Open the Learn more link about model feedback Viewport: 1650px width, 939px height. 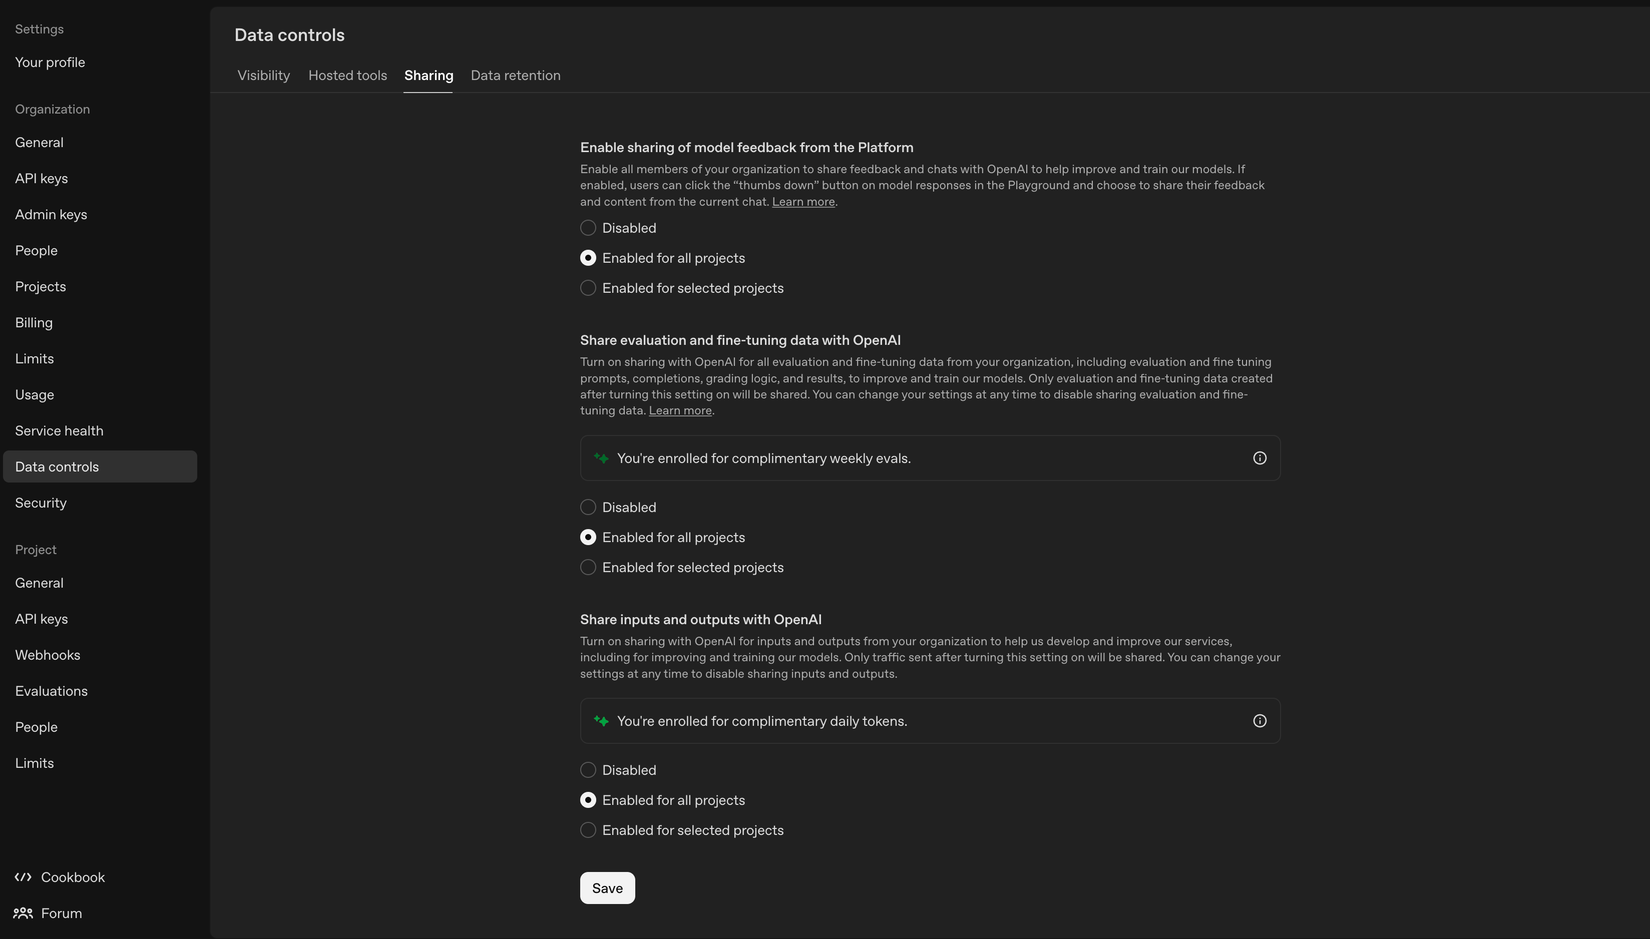[803, 201]
